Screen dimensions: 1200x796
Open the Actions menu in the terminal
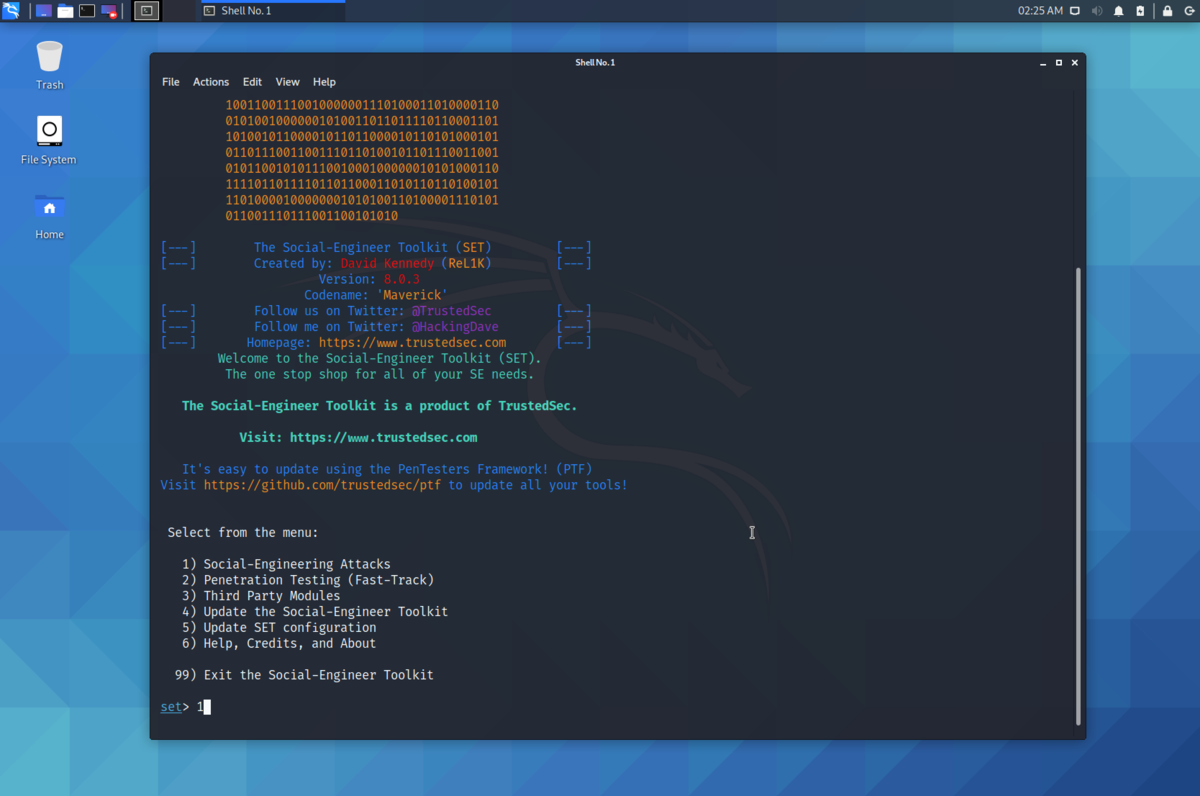(x=211, y=82)
